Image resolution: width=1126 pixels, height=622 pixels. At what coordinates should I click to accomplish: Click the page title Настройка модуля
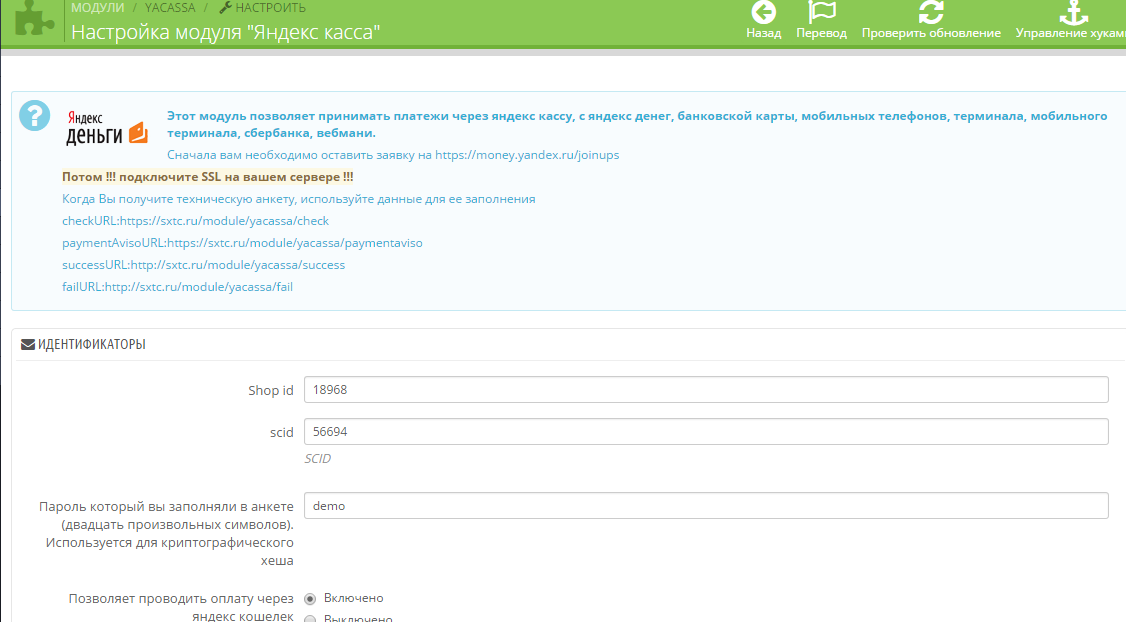tap(225, 32)
